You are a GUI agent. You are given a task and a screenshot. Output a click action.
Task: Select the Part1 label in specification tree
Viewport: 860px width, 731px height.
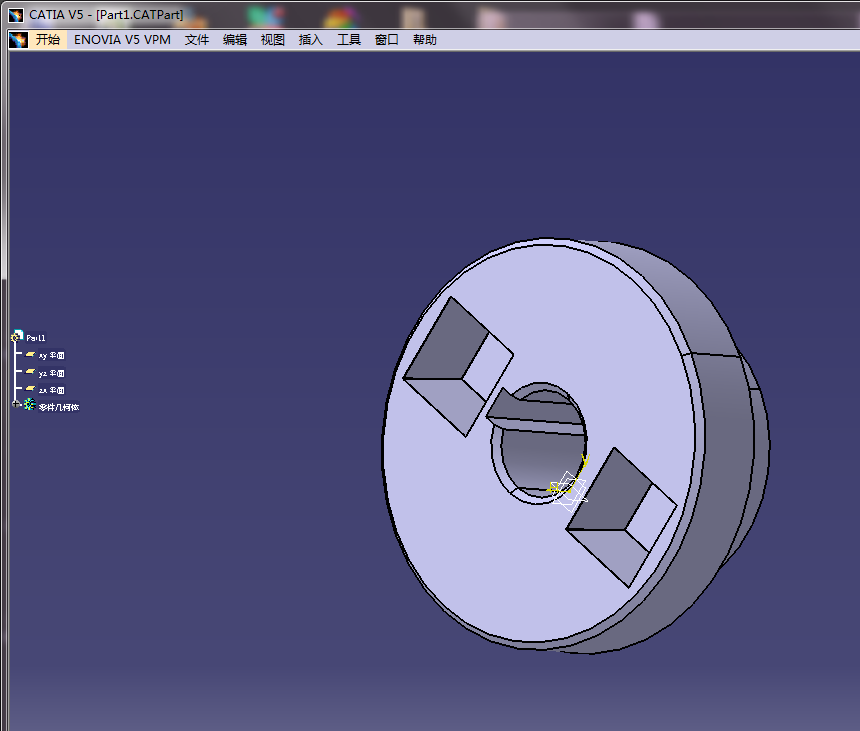[37, 338]
